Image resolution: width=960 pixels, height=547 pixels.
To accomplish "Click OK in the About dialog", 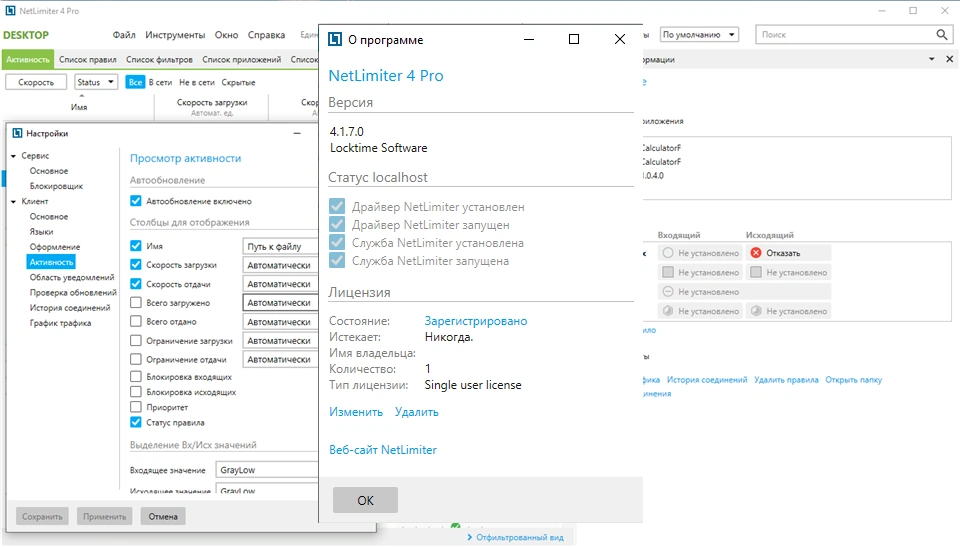I will pos(366,500).
